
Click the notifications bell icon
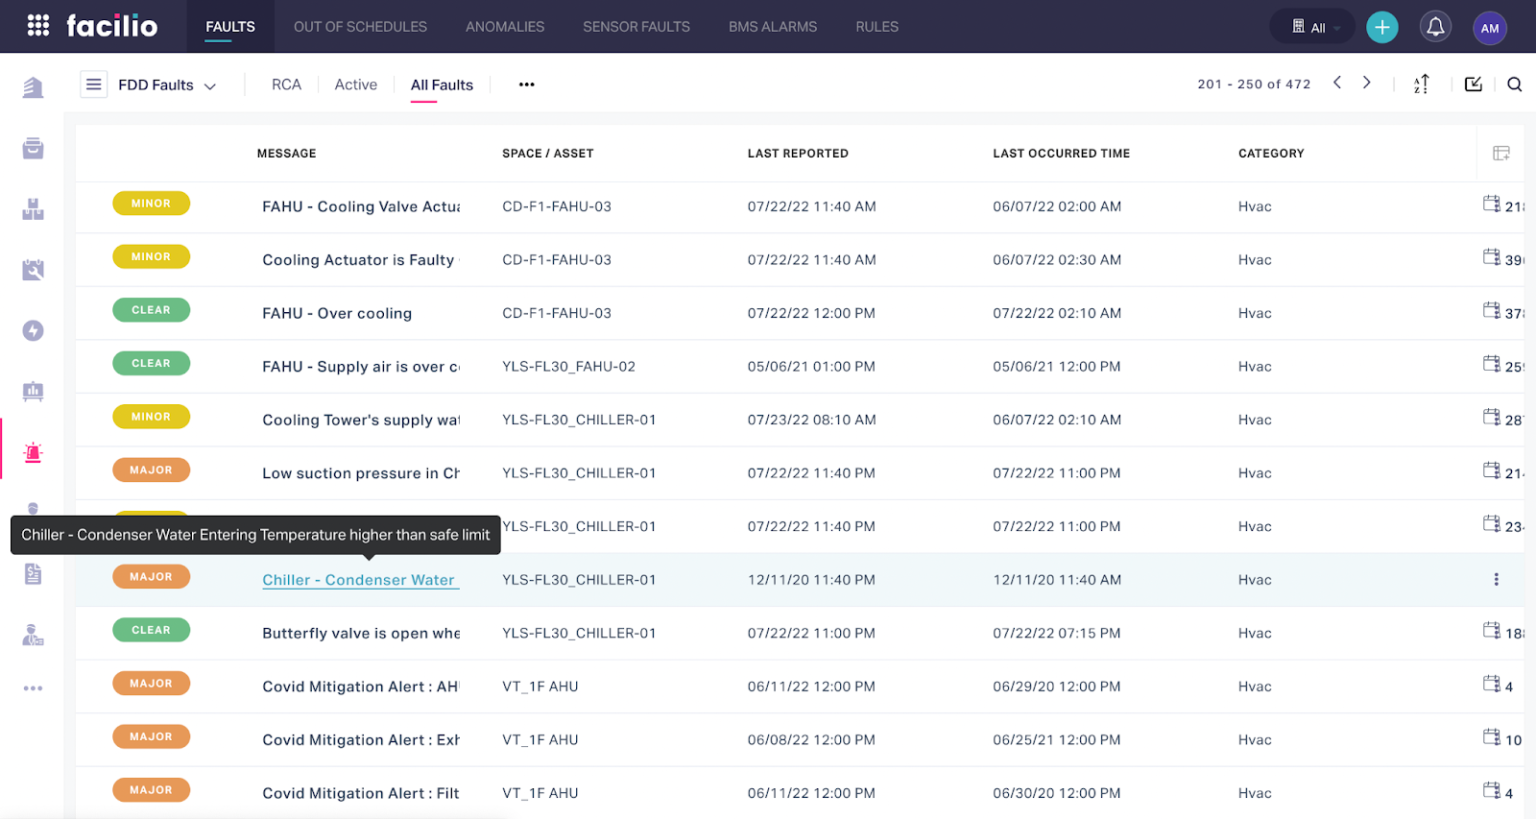(1435, 27)
